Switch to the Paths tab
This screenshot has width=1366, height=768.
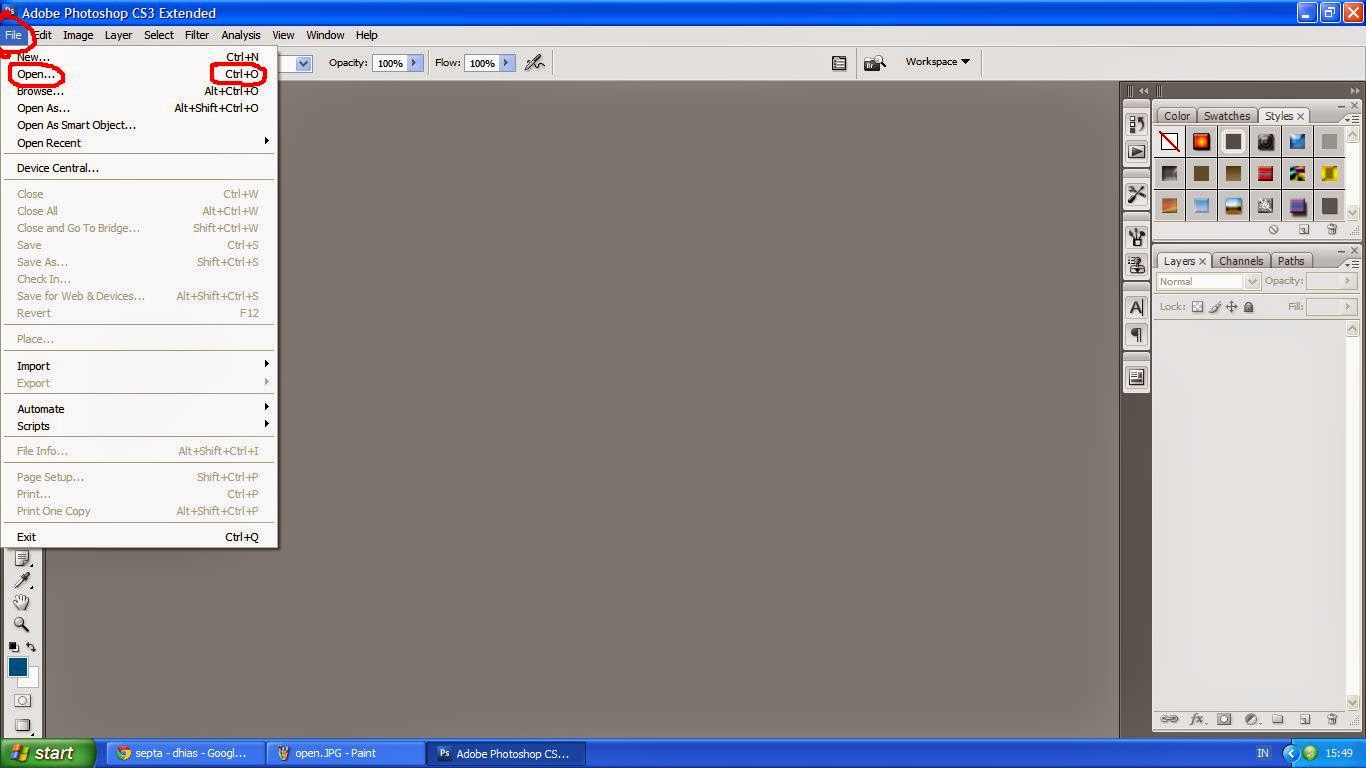tap(1291, 261)
